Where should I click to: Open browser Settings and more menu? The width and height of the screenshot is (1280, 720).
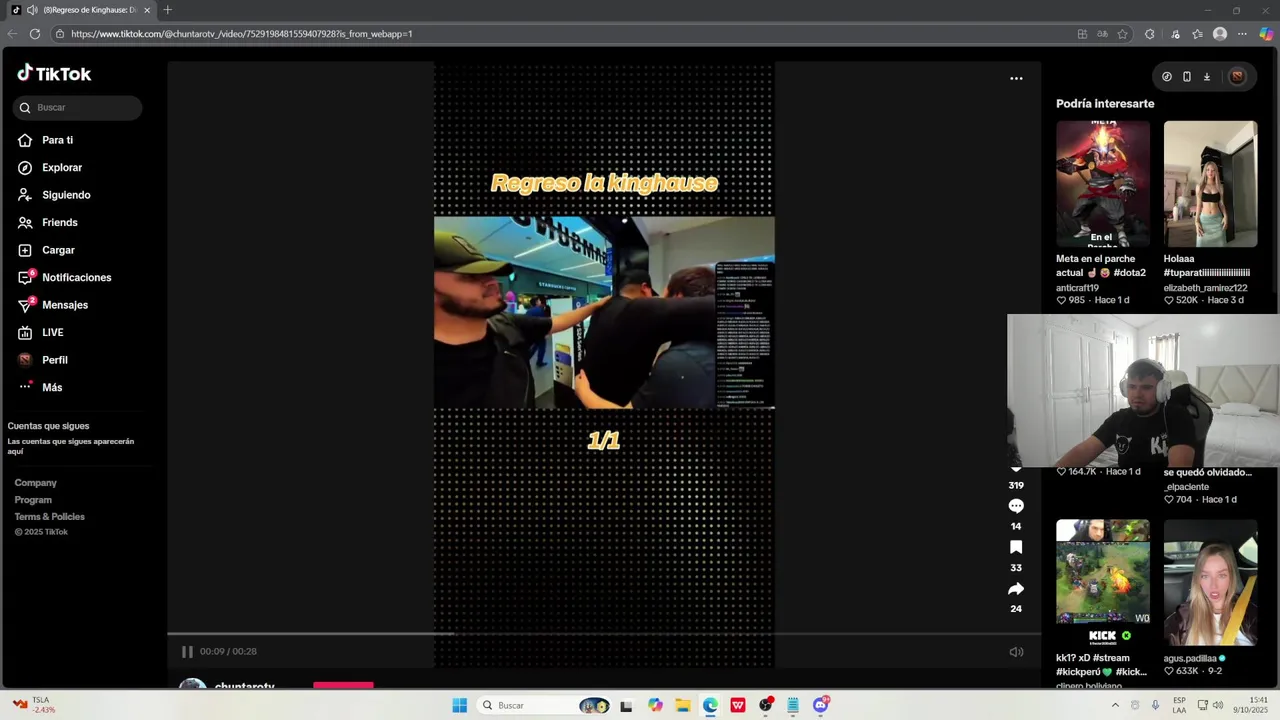pyautogui.click(x=1243, y=34)
